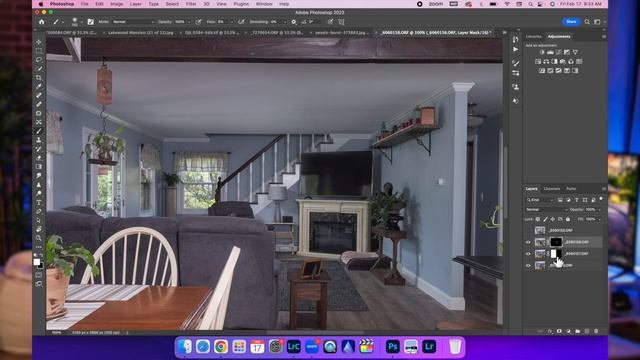Delete layer using trash icon in Layers panel
Screen dimensions: 640x360
coord(596,331)
